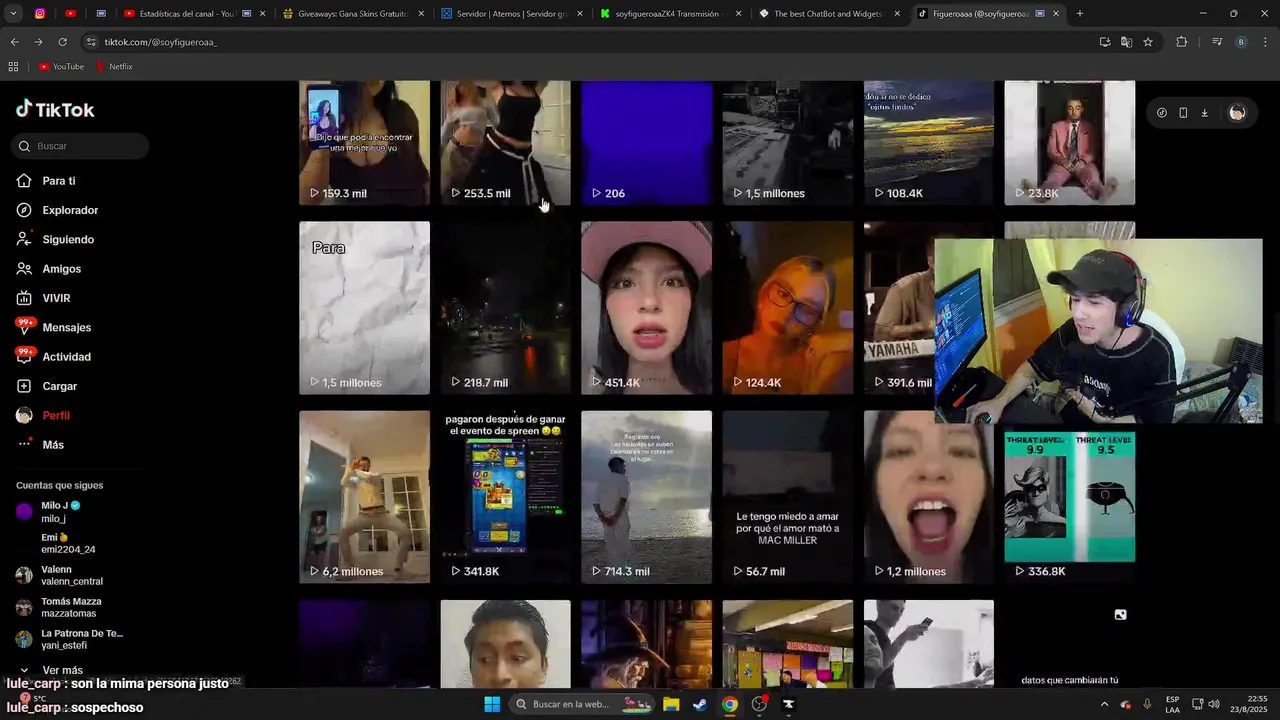
Task: Open the browser apps grid icon
Action: (13, 67)
